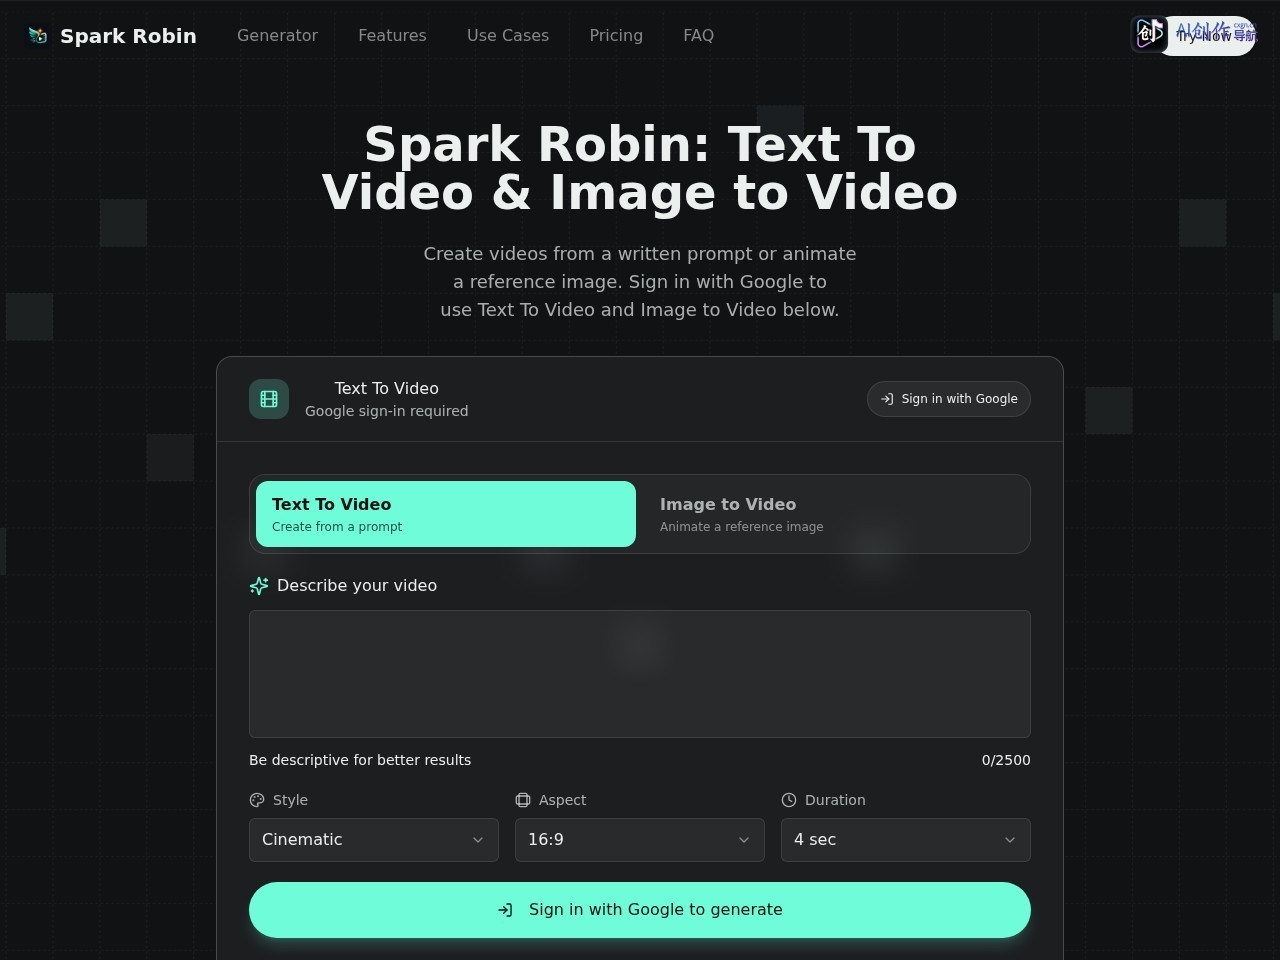Click the login arrow icon in header Sign in with Google

887,399
